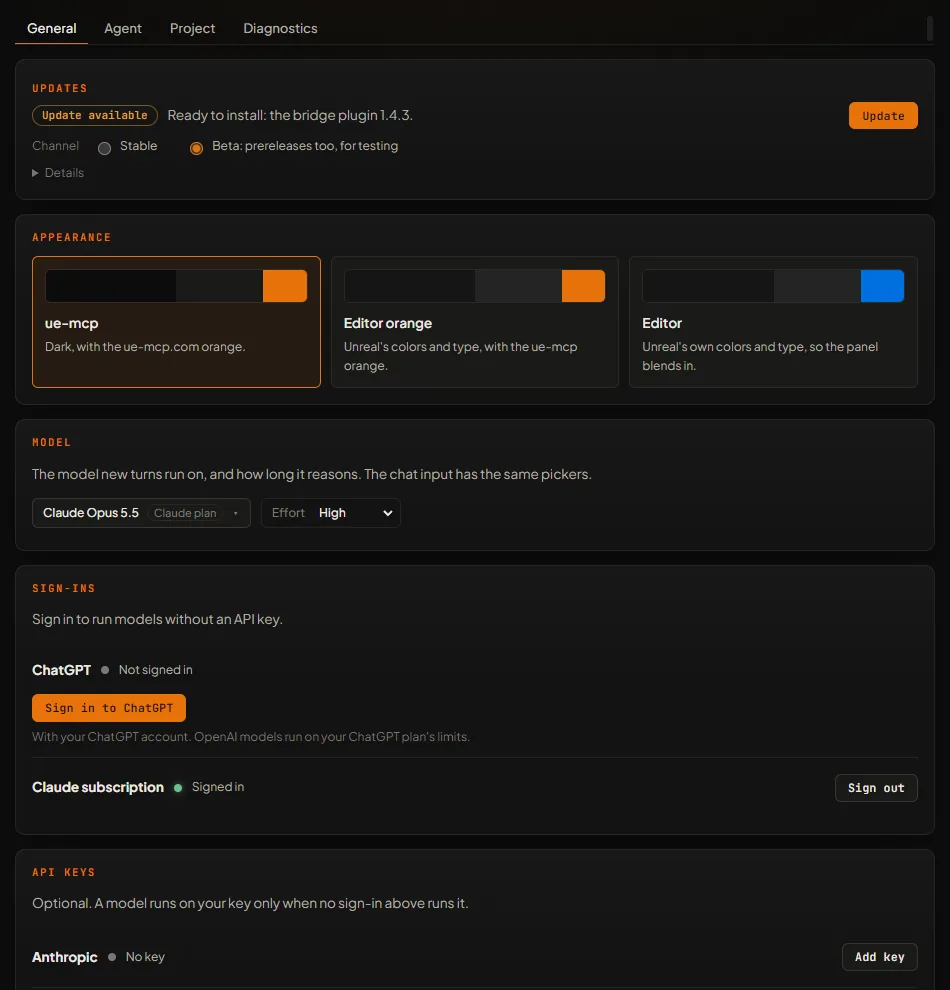Sign out of Claude subscription
The width and height of the screenshot is (950, 990).
point(876,788)
